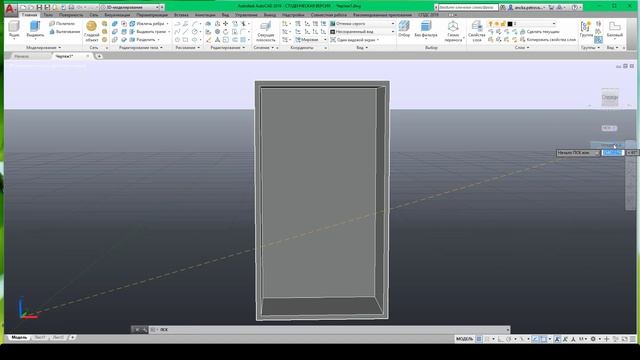The image size is (640, 360).
Task: Toggle object snap tracking in status bar
Action: (535, 339)
